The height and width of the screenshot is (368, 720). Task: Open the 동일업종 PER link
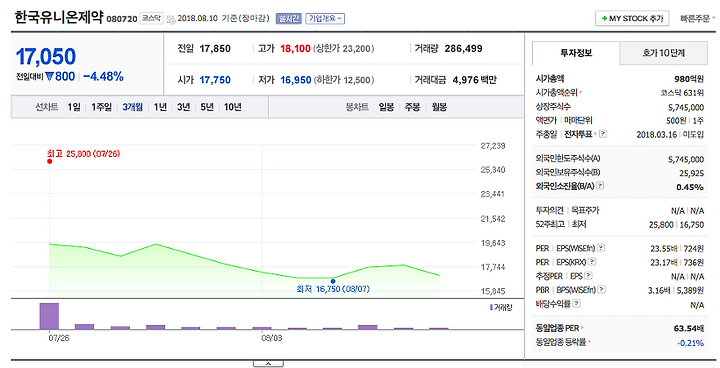pos(559,328)
